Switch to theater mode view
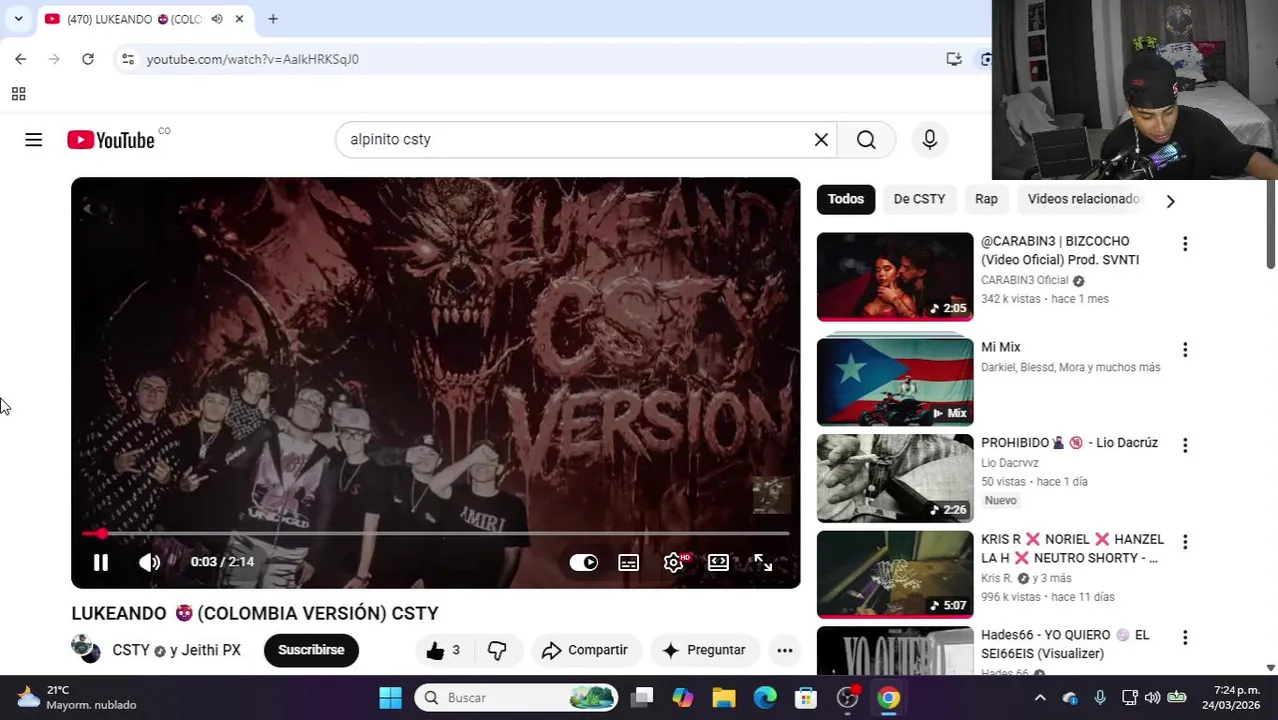Viewport: 1278px width, 720px height. pyautogui.click(x=718, y=562)
